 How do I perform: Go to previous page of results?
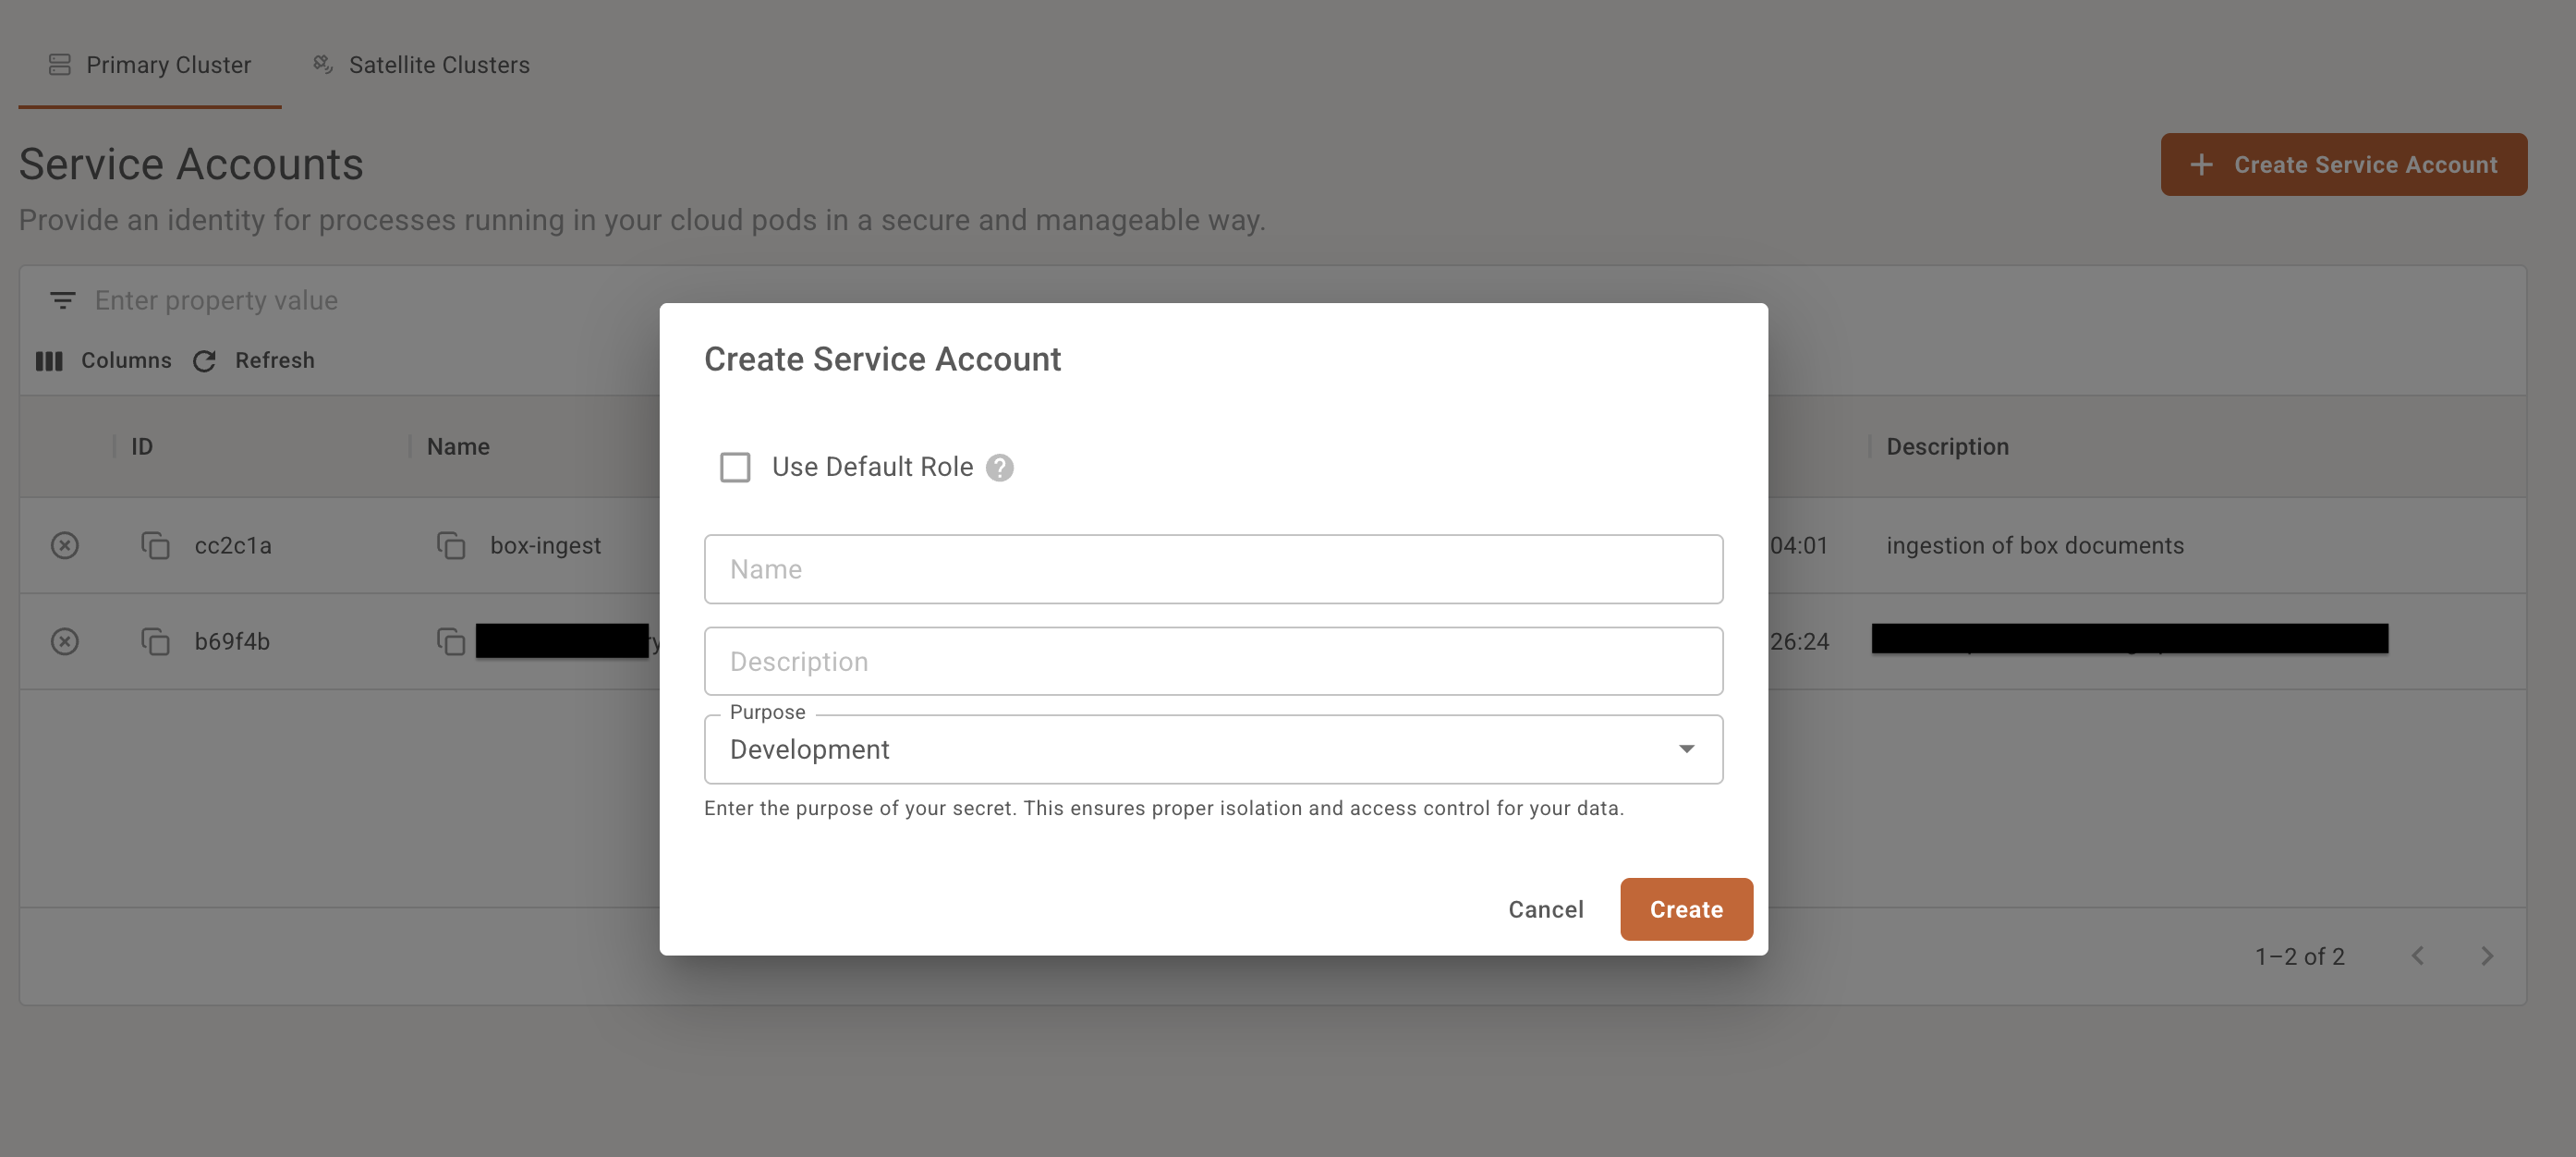(2417, 956)
